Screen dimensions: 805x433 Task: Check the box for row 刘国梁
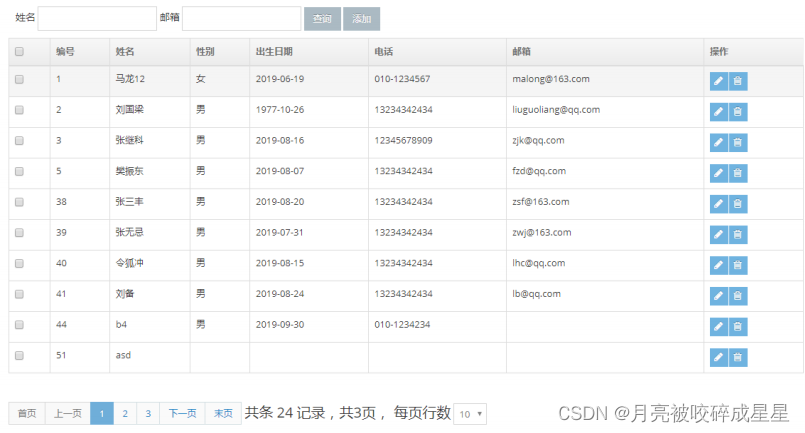(20, 110)
